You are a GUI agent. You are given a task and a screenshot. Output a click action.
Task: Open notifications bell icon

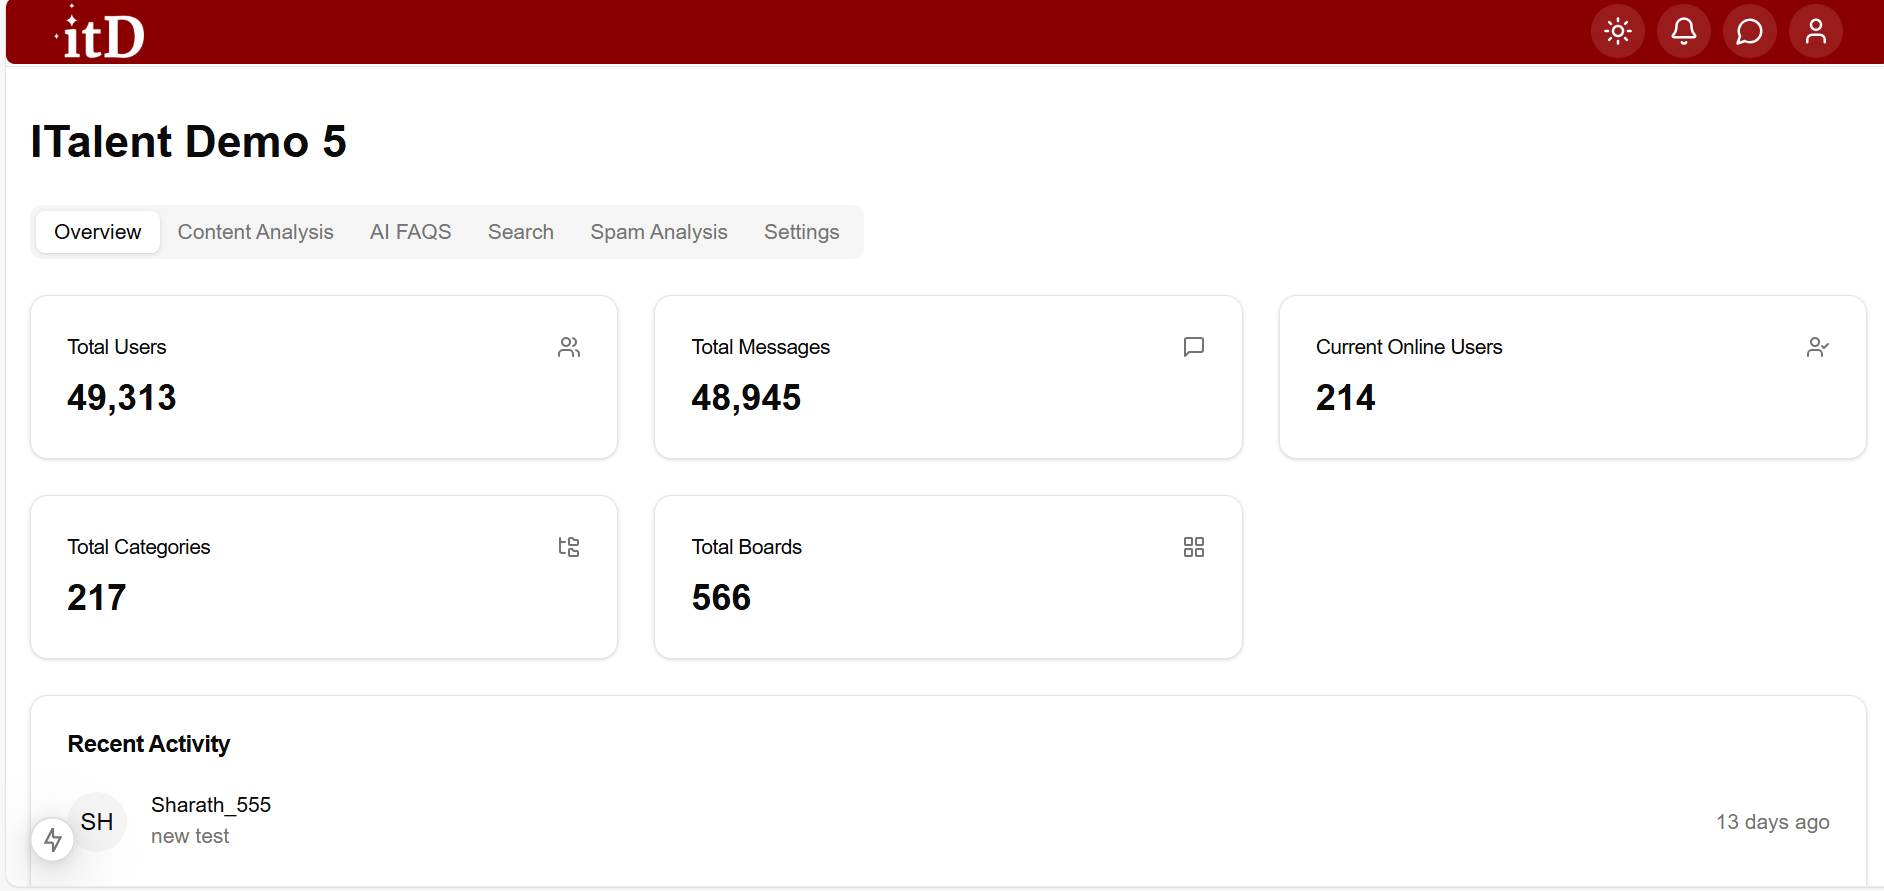pos(1683,32)
